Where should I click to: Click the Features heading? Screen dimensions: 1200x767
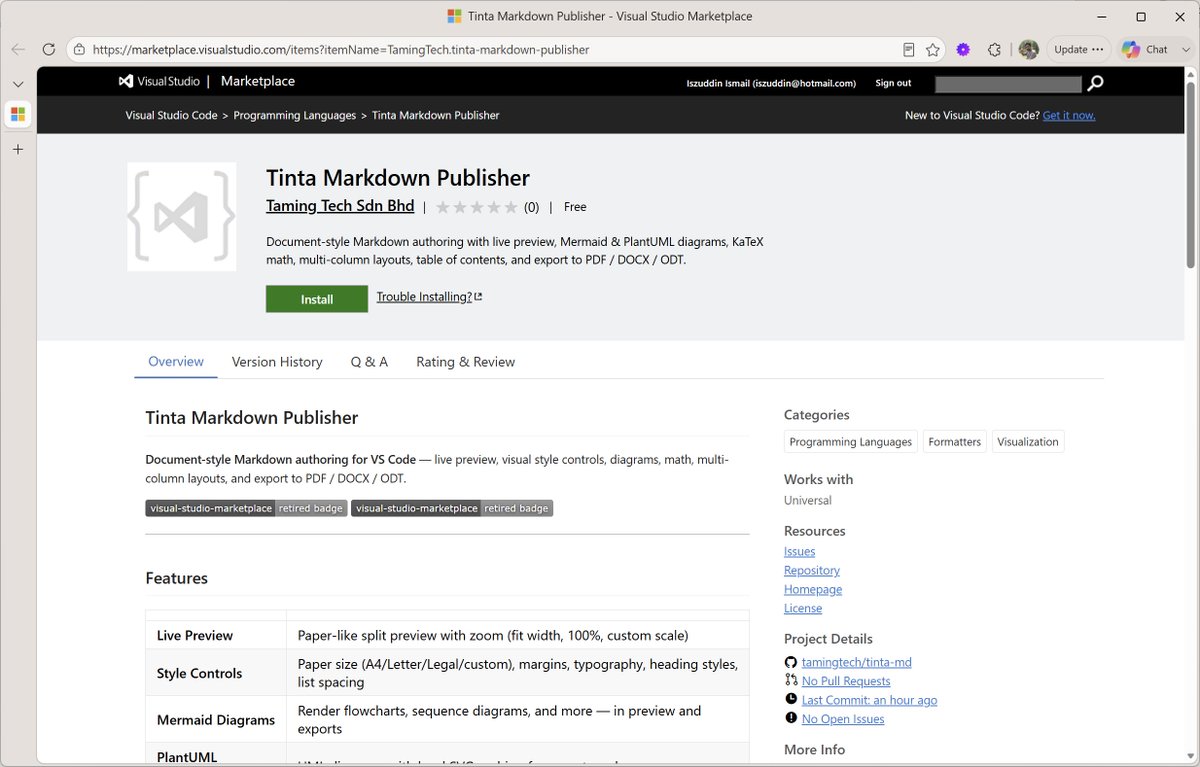click(177, 578)
